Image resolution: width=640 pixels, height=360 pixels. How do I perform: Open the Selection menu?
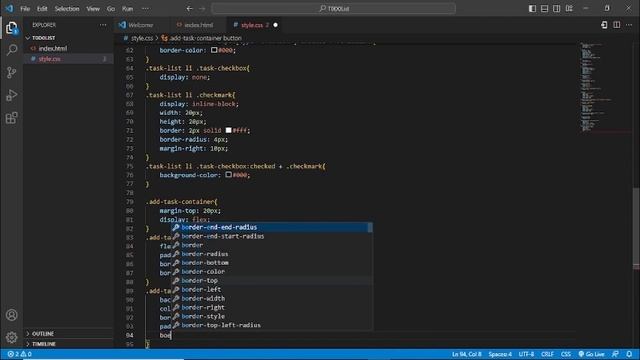67,8
